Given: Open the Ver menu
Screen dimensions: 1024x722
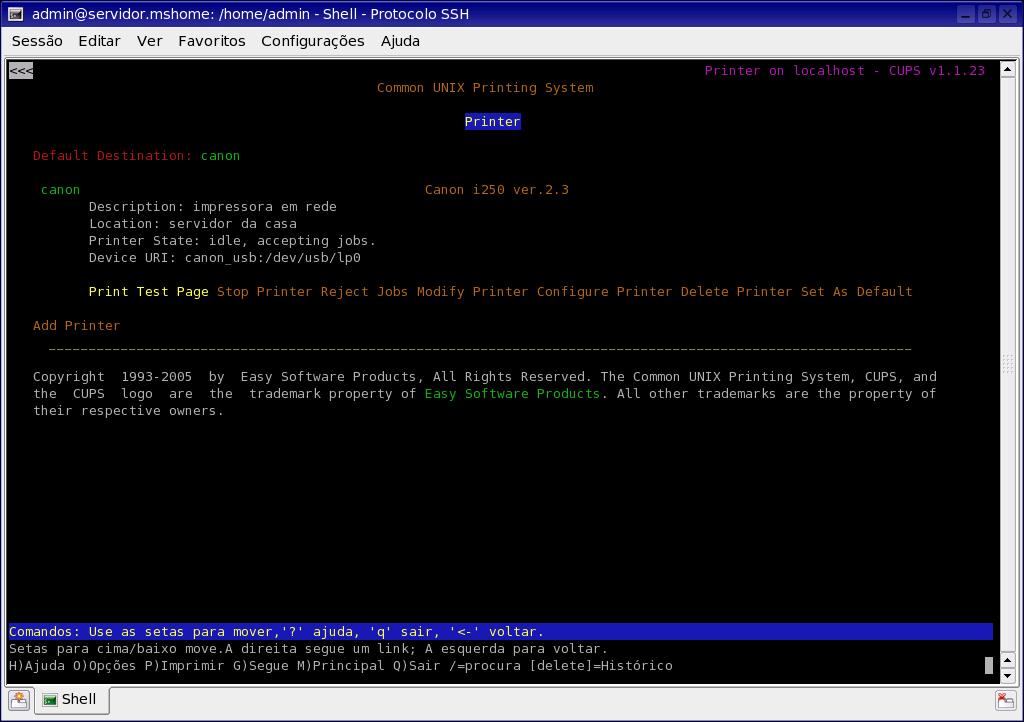Looking at the screenshot, I should [150, 41].
